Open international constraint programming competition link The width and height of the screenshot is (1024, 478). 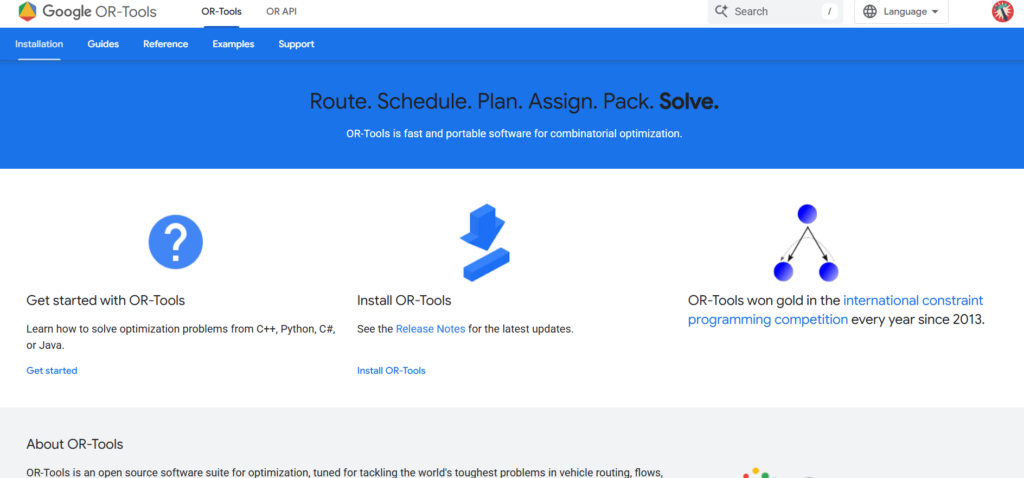pos(835,310)
